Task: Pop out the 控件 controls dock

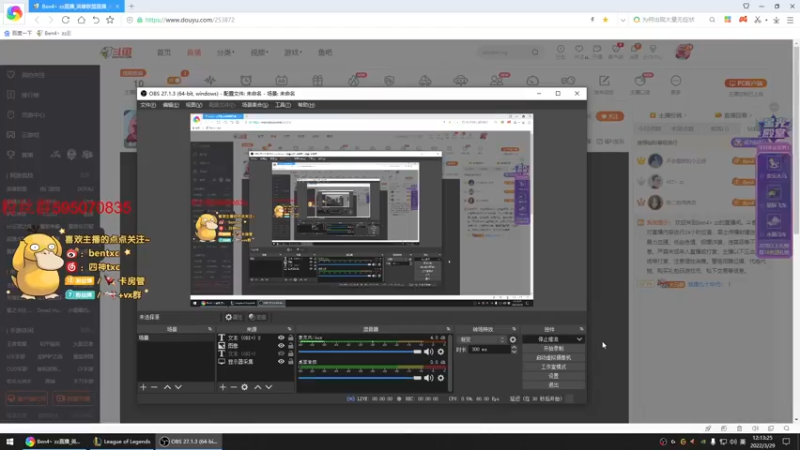Action: (x=581, y=329)
